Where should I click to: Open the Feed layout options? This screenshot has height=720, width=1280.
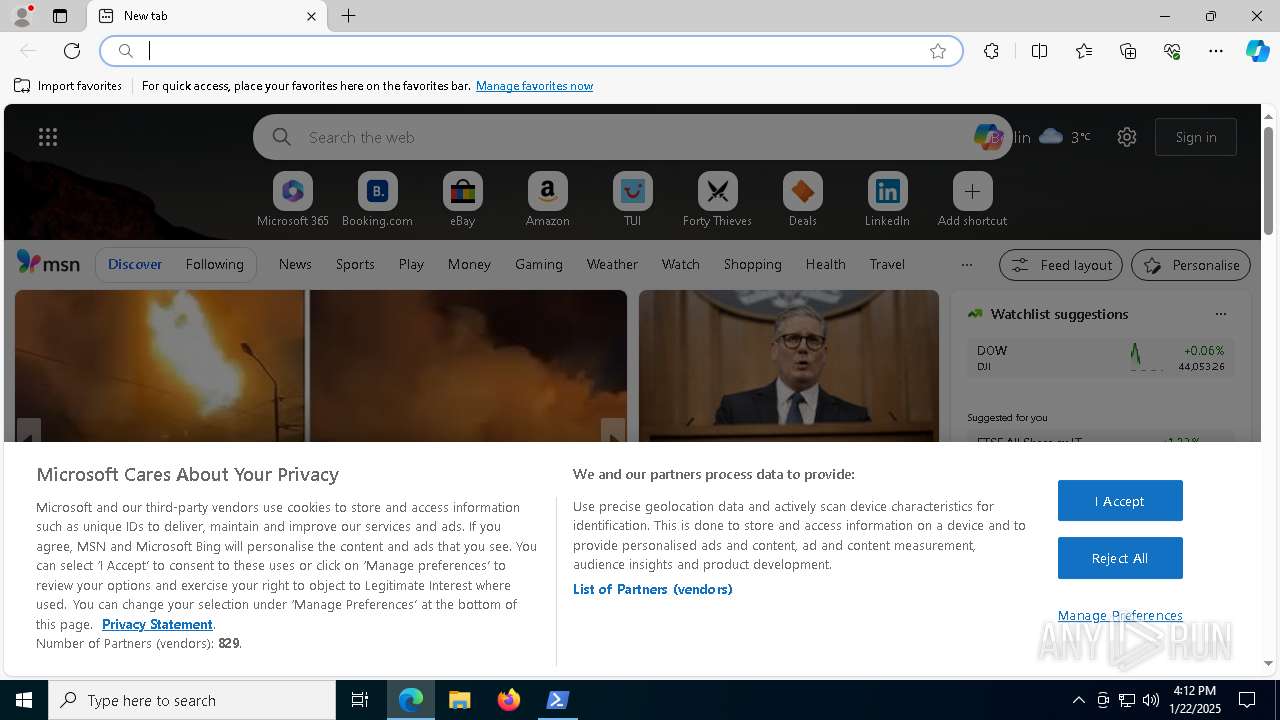point(1061,265)
